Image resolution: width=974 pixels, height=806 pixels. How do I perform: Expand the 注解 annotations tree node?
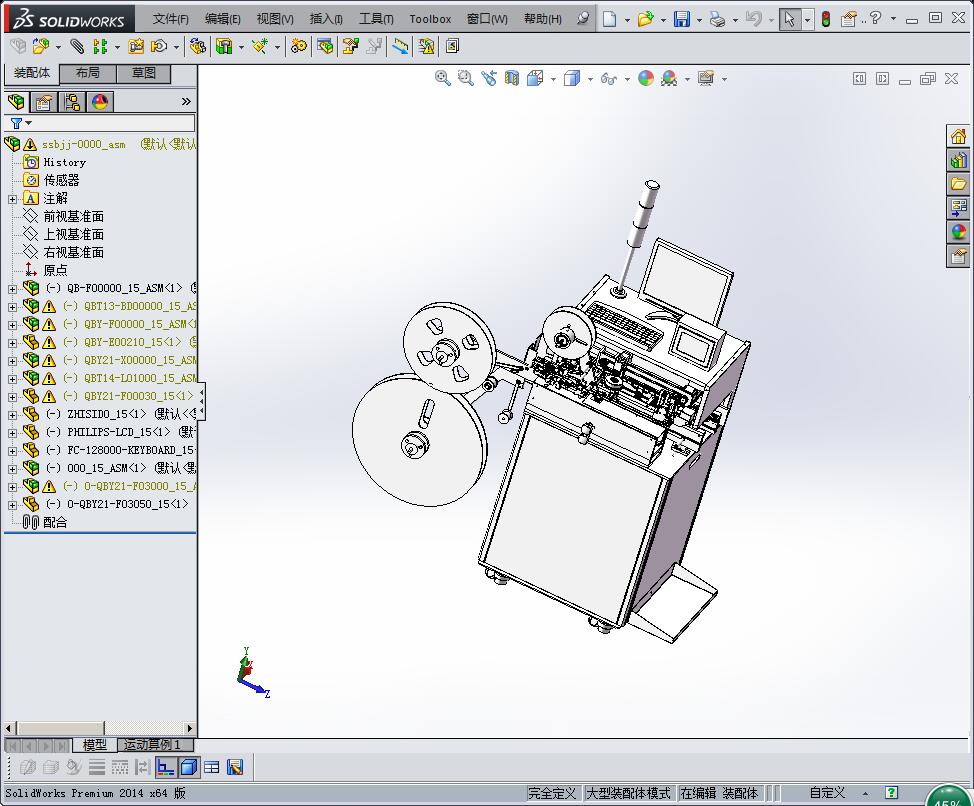[x=12, y=198]
